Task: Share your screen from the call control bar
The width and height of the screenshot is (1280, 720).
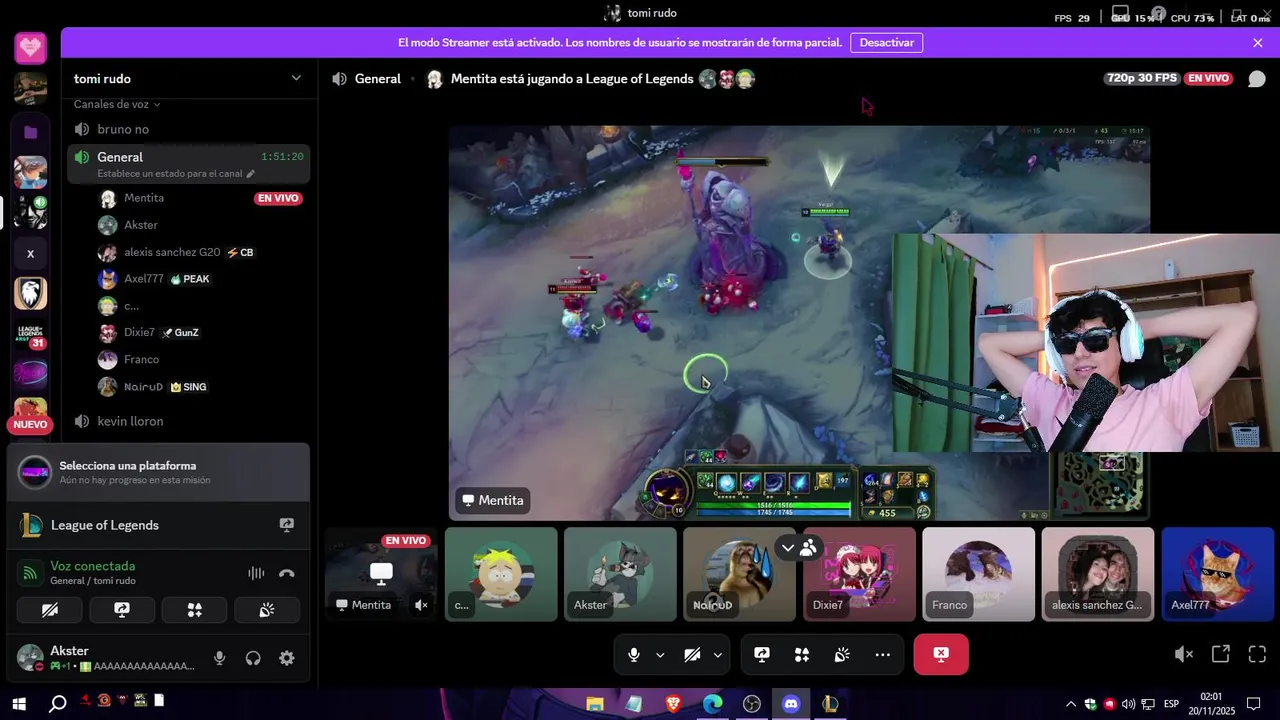Action: 762,655
